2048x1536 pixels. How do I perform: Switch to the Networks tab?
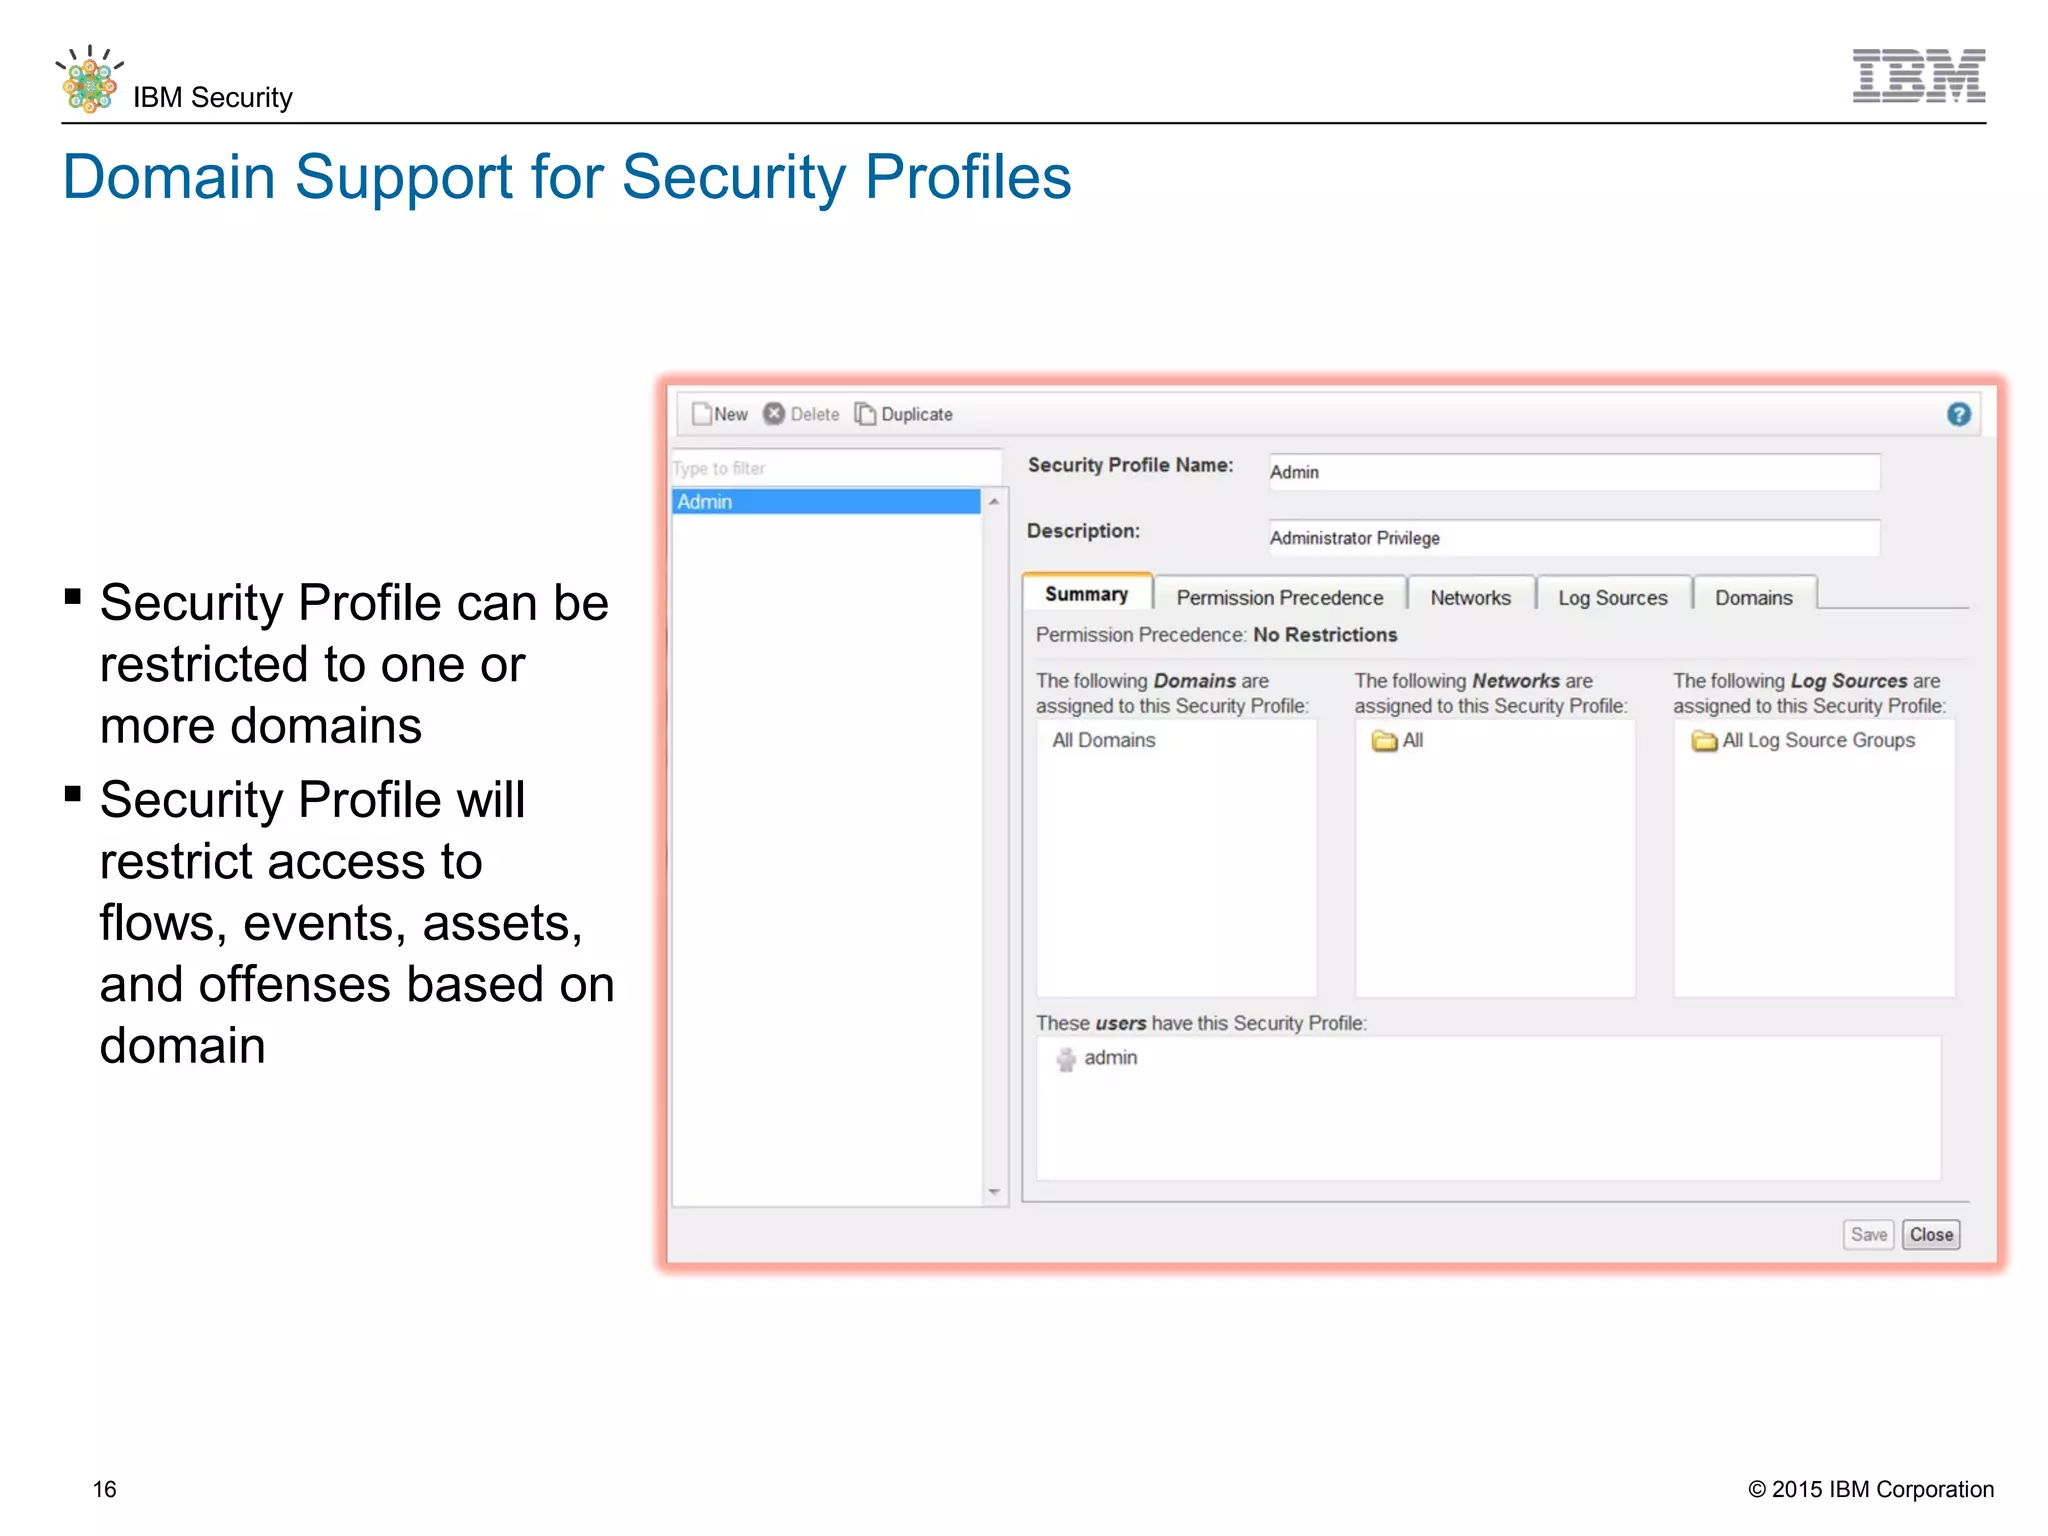[1470, 597]
